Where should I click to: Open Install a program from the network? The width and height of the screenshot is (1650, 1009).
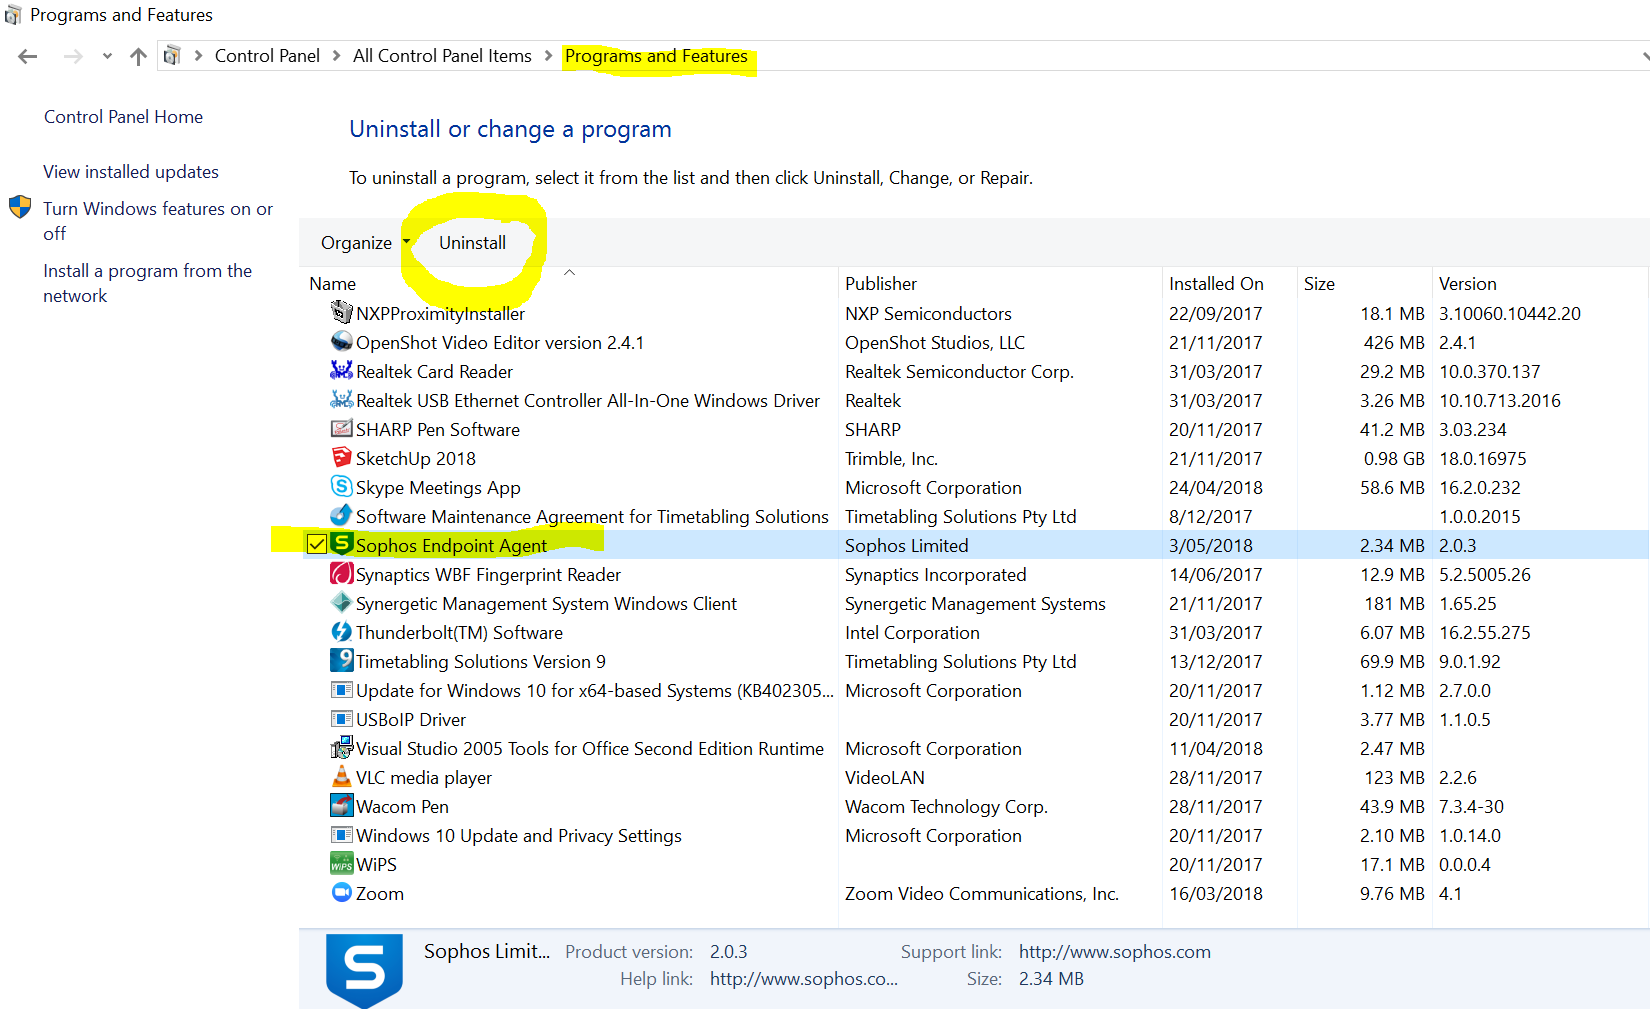[148, 283]
